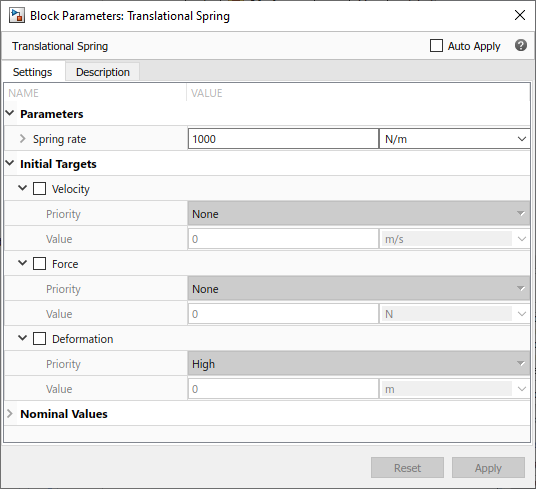The height and width of the screenshot is (489, 536).
Task: Expand the Spring rate row chevron
Action: pos(23,139)
